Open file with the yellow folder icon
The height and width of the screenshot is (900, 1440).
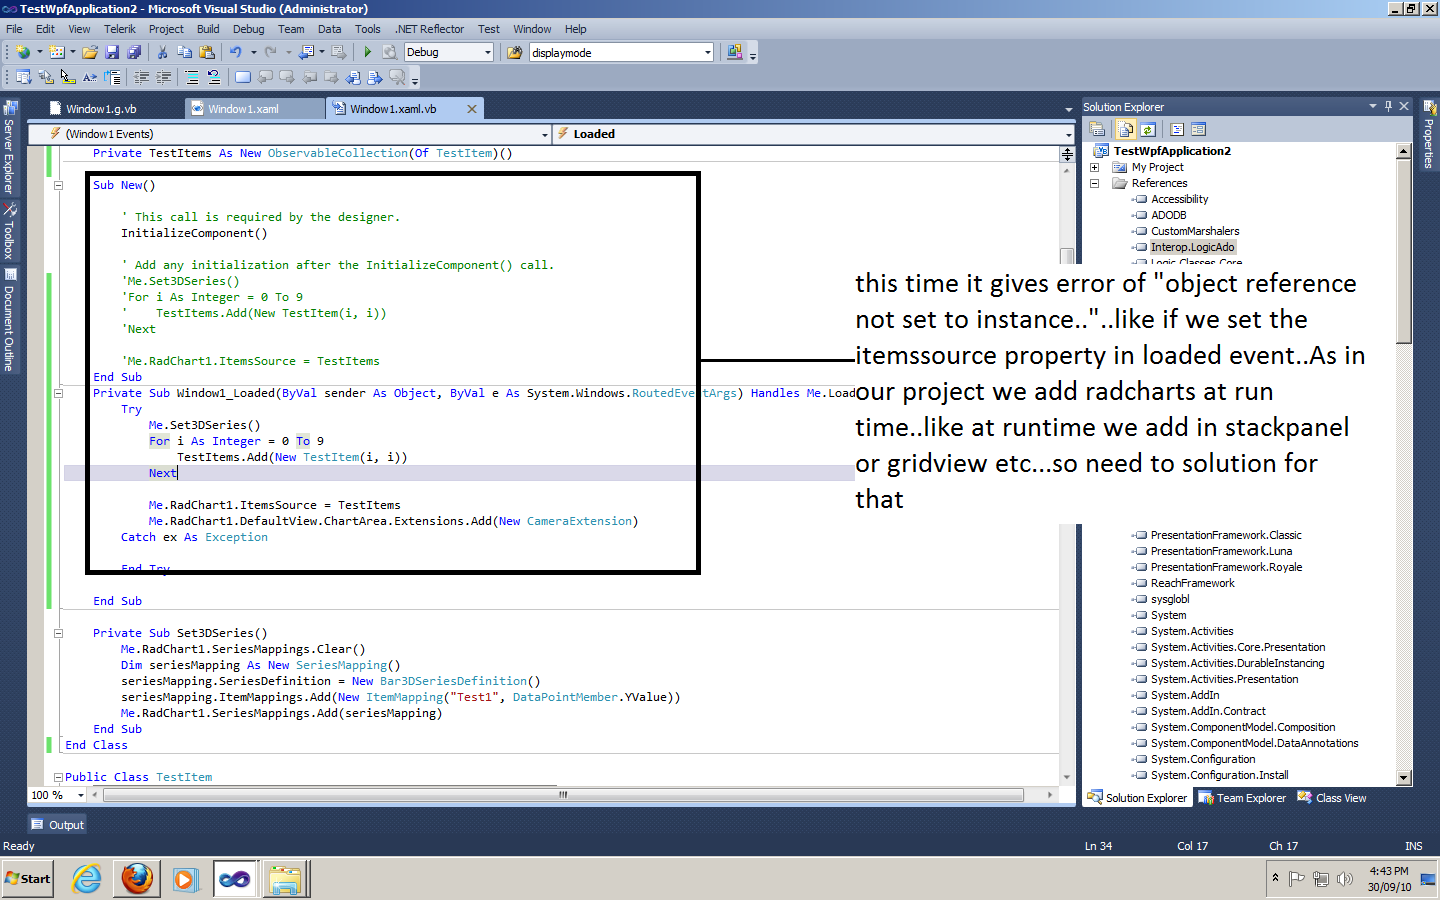coord(90,52)
